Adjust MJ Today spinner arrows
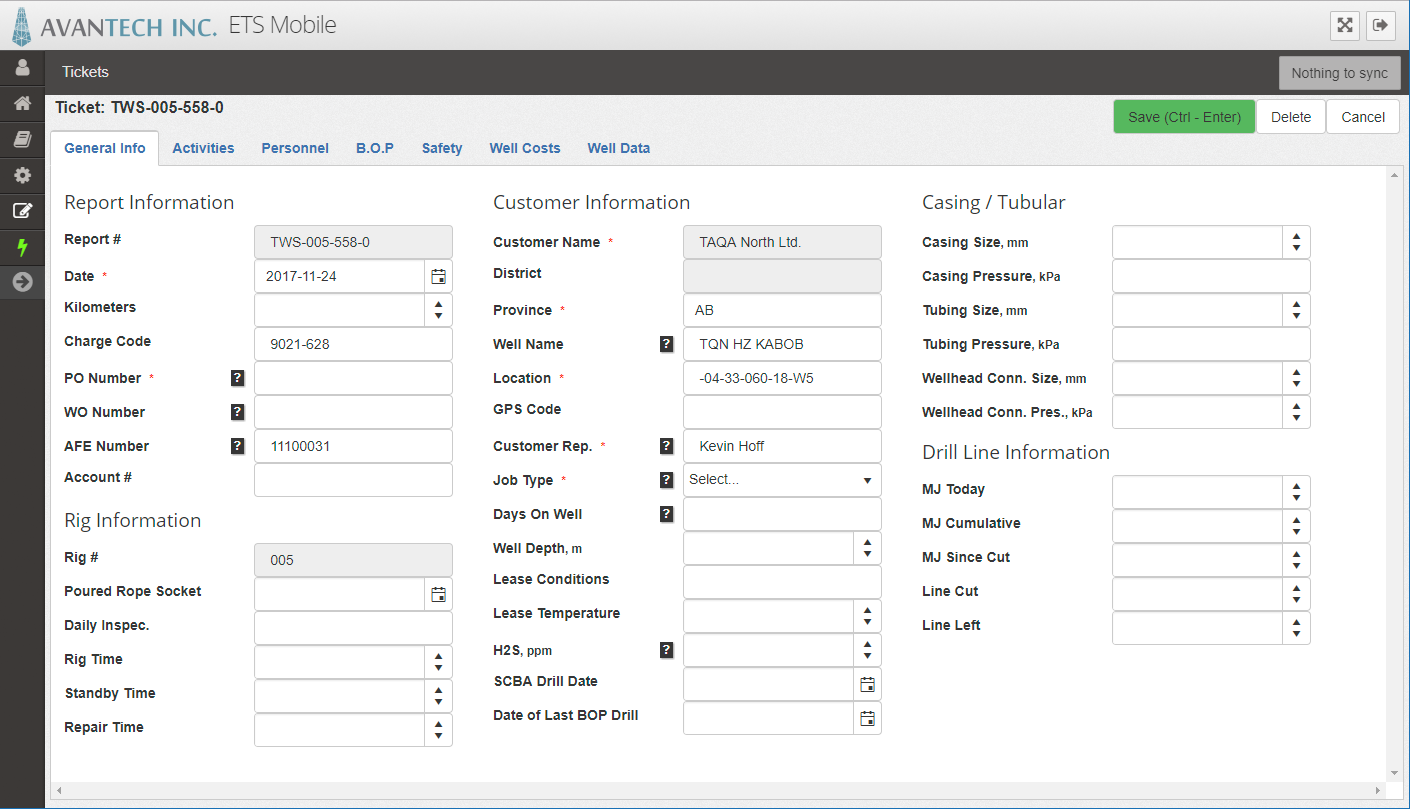Image resolution: width=1410 pixels, height=809 pixels. coord(1296,492)
